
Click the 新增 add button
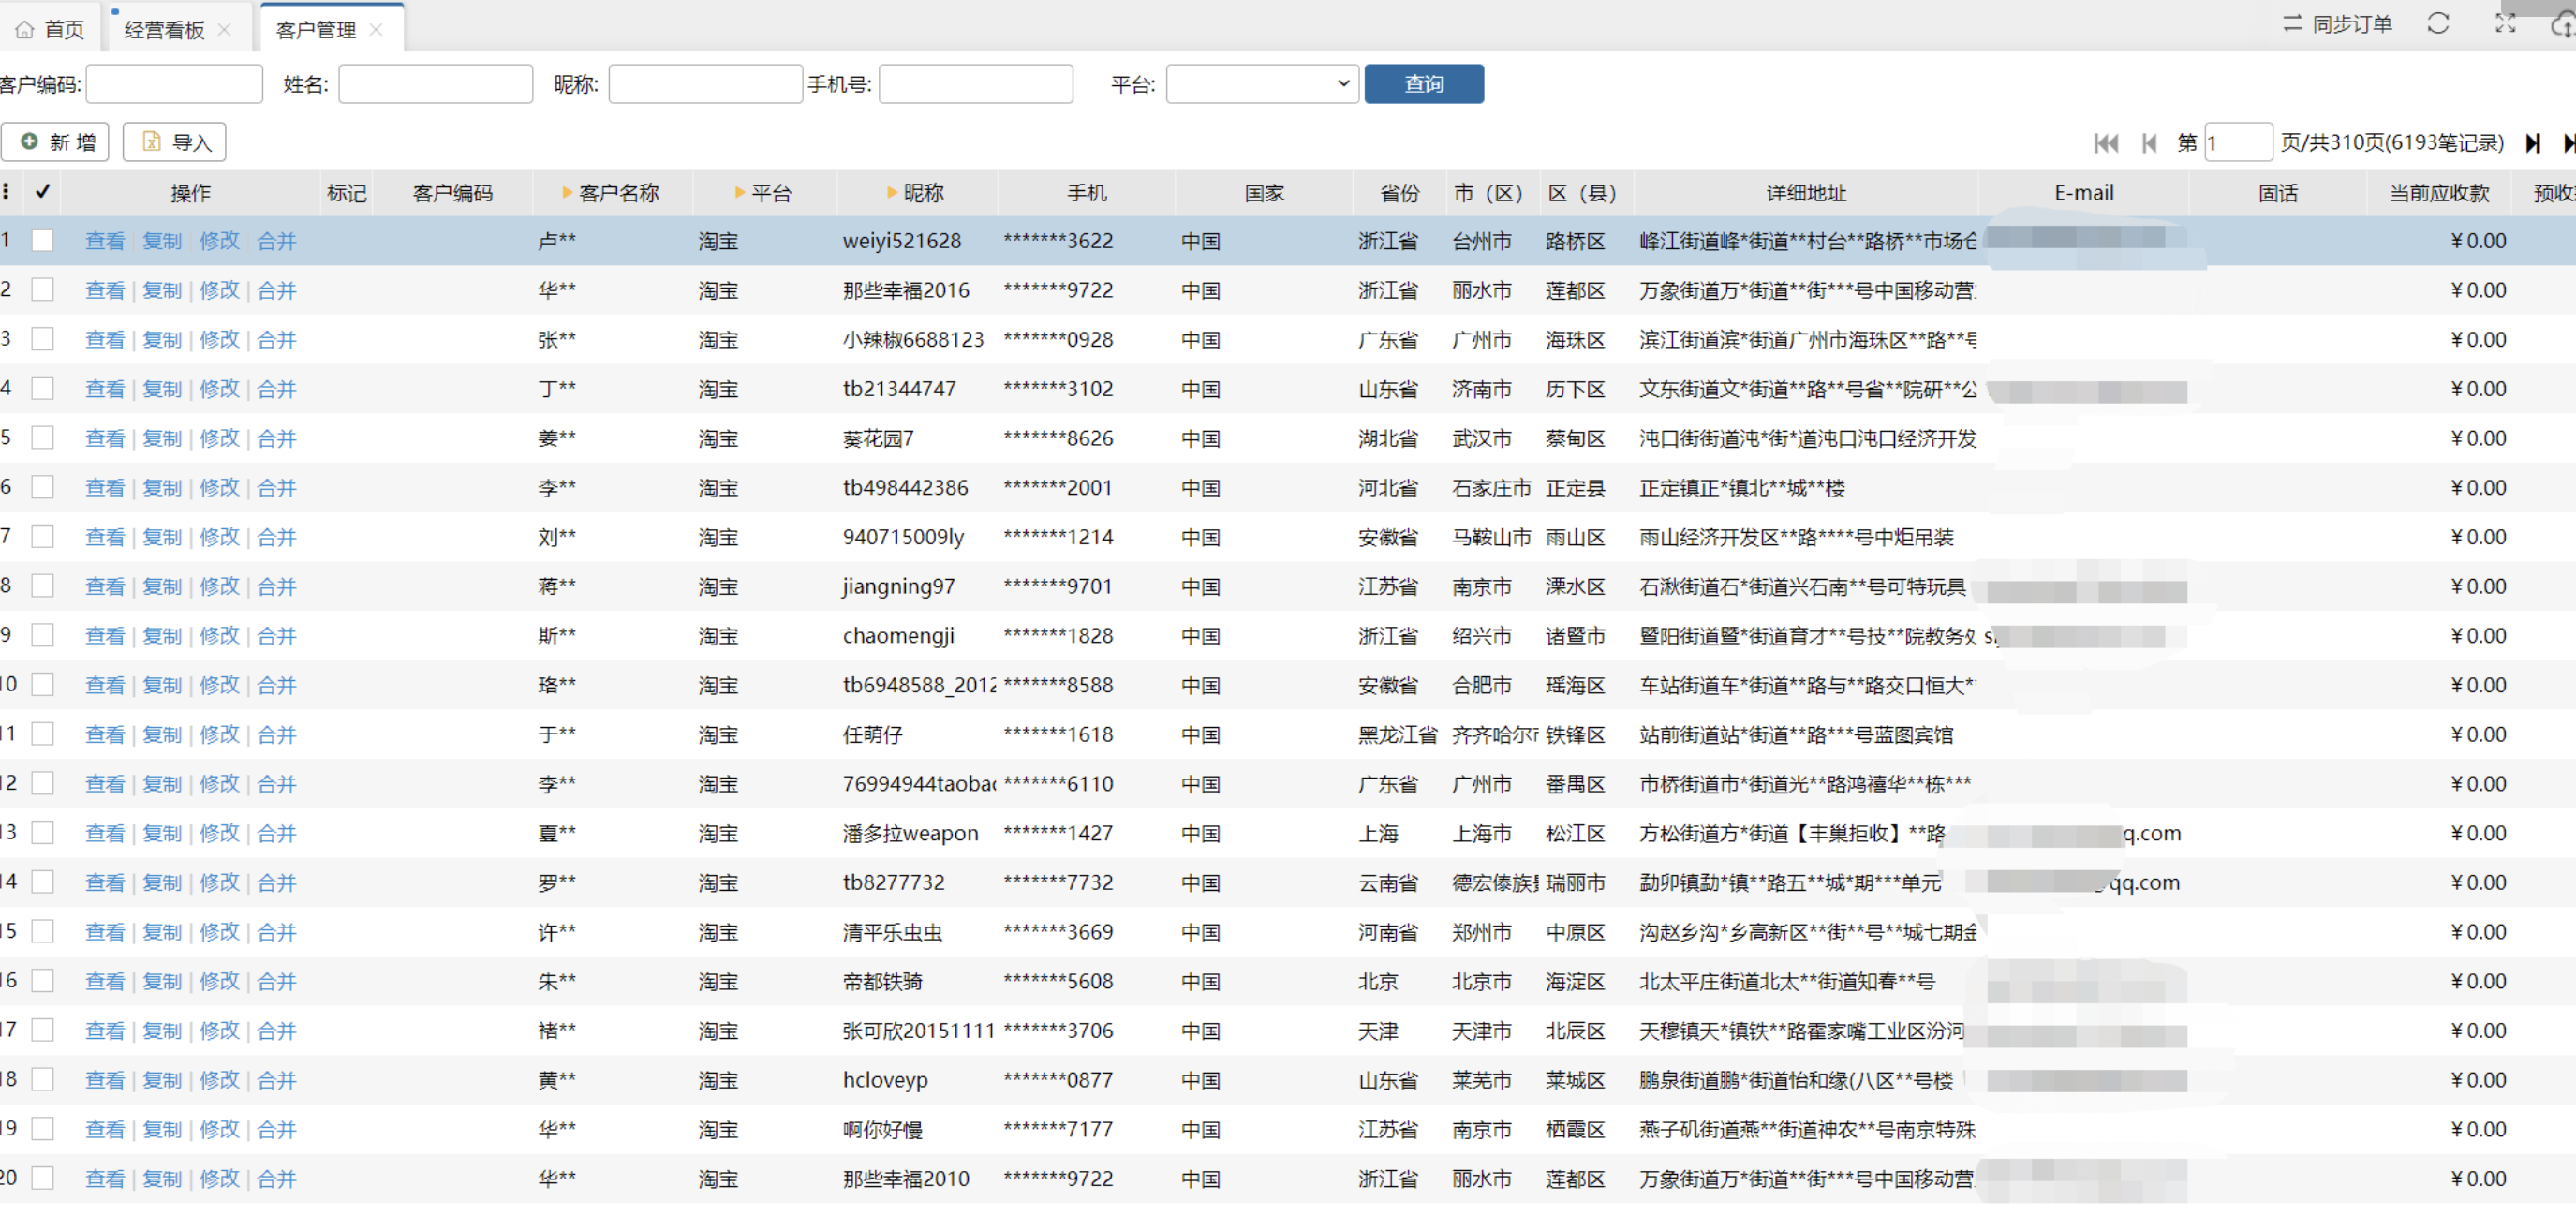coord(55,142)
